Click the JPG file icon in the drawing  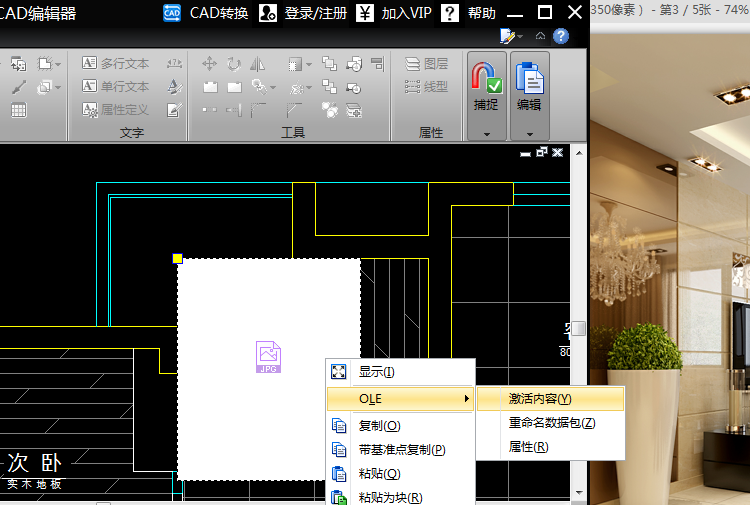pos(268,357)
